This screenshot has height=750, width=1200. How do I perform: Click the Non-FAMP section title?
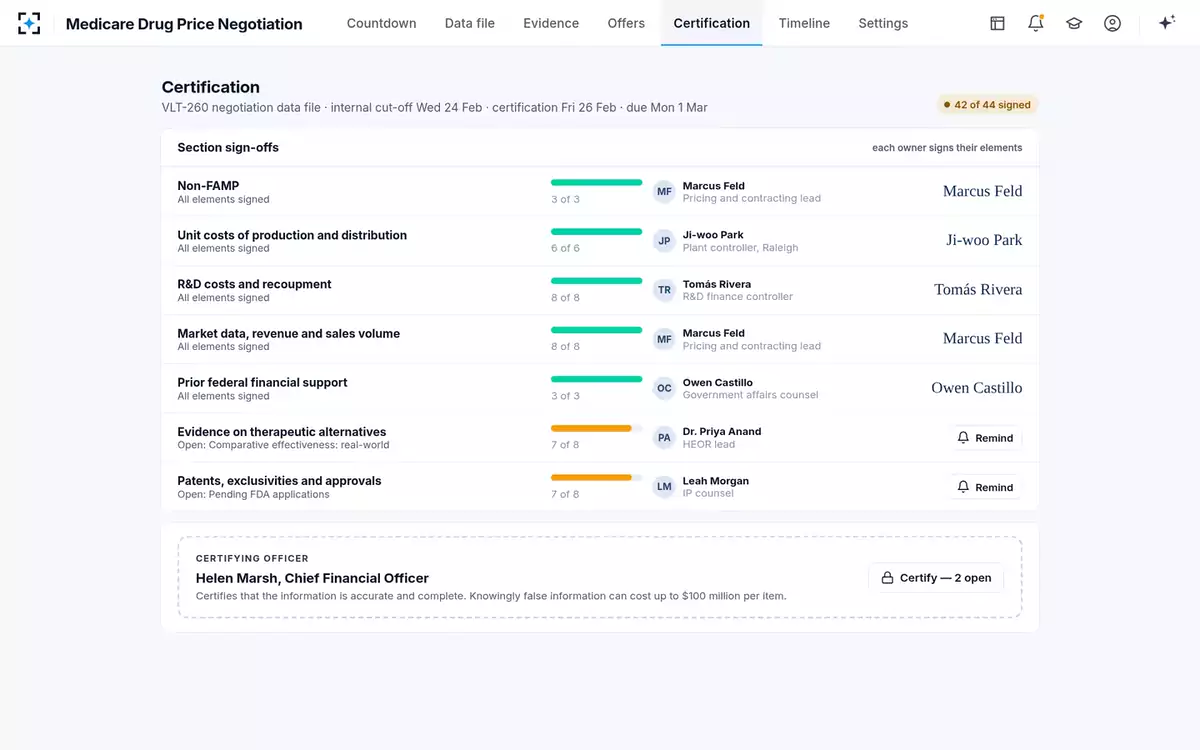208,186
